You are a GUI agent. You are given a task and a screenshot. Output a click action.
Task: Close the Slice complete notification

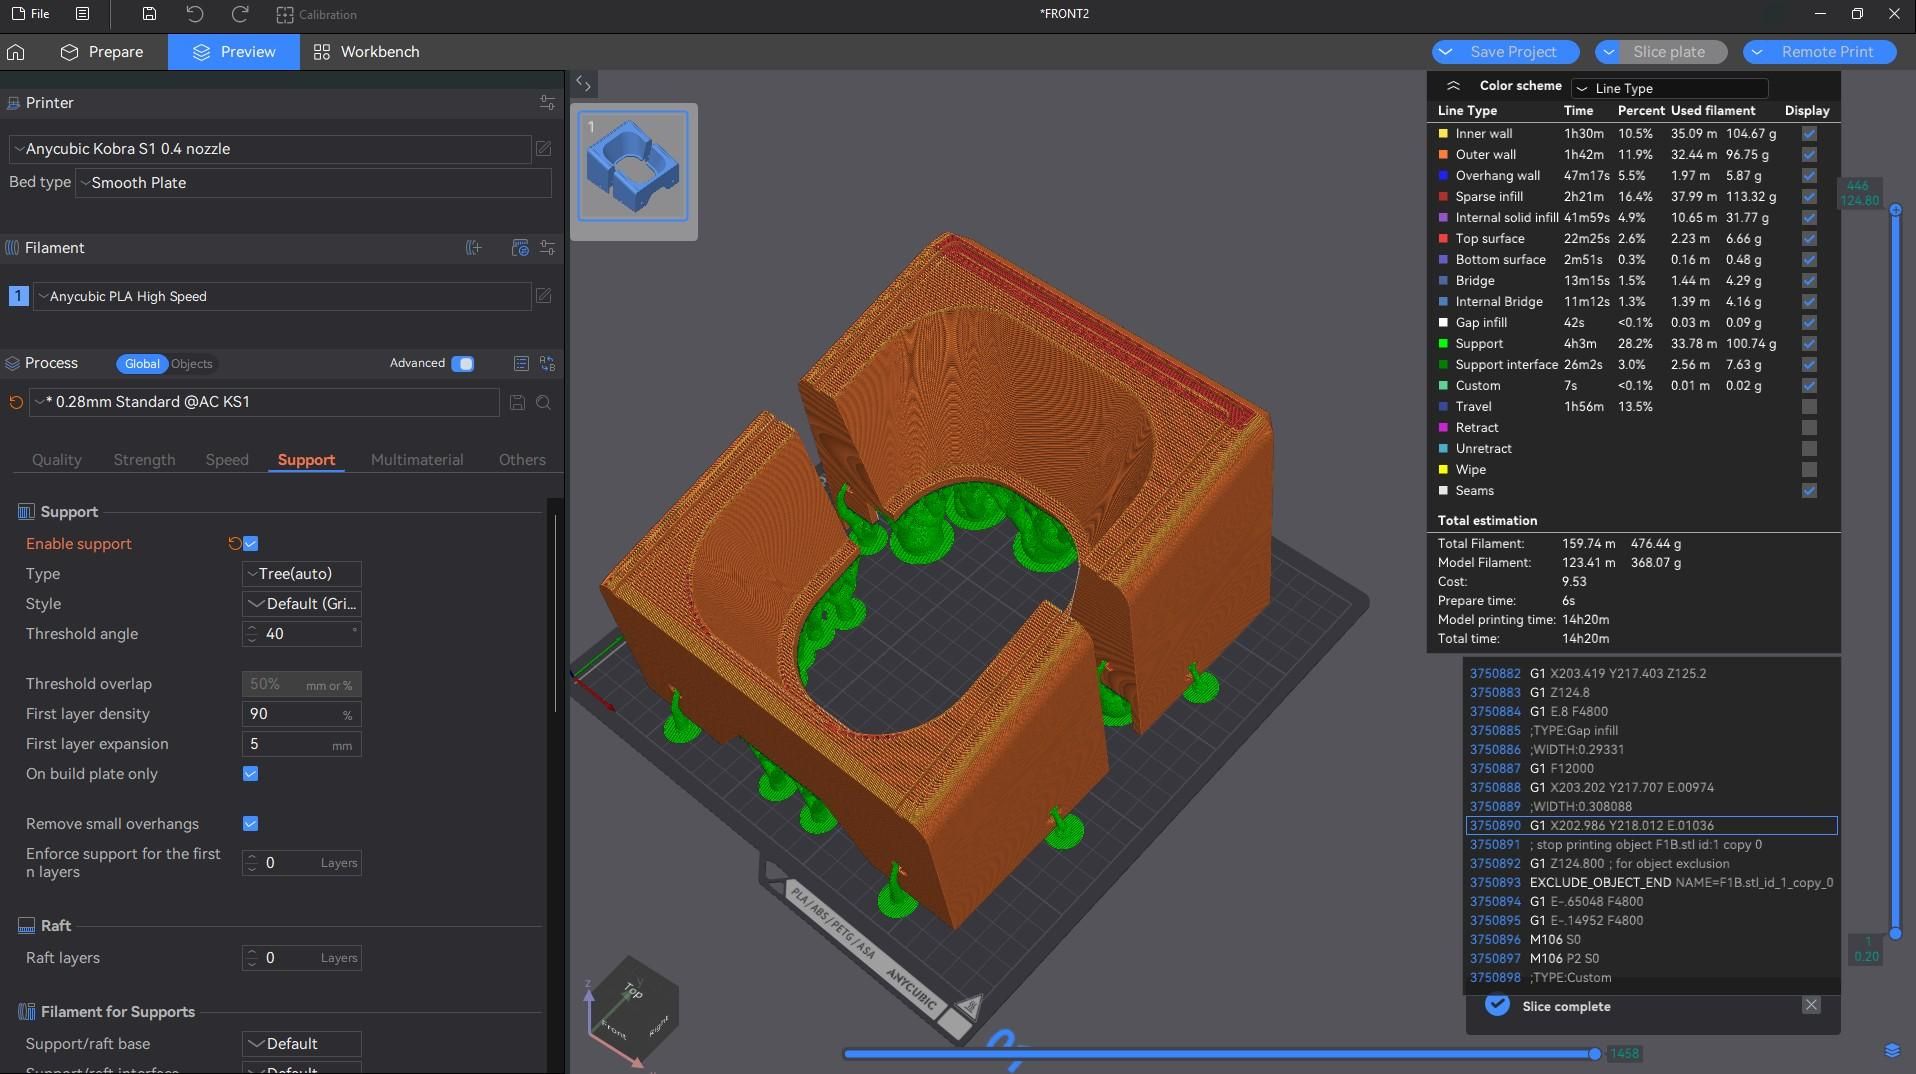point(1811,1005)
